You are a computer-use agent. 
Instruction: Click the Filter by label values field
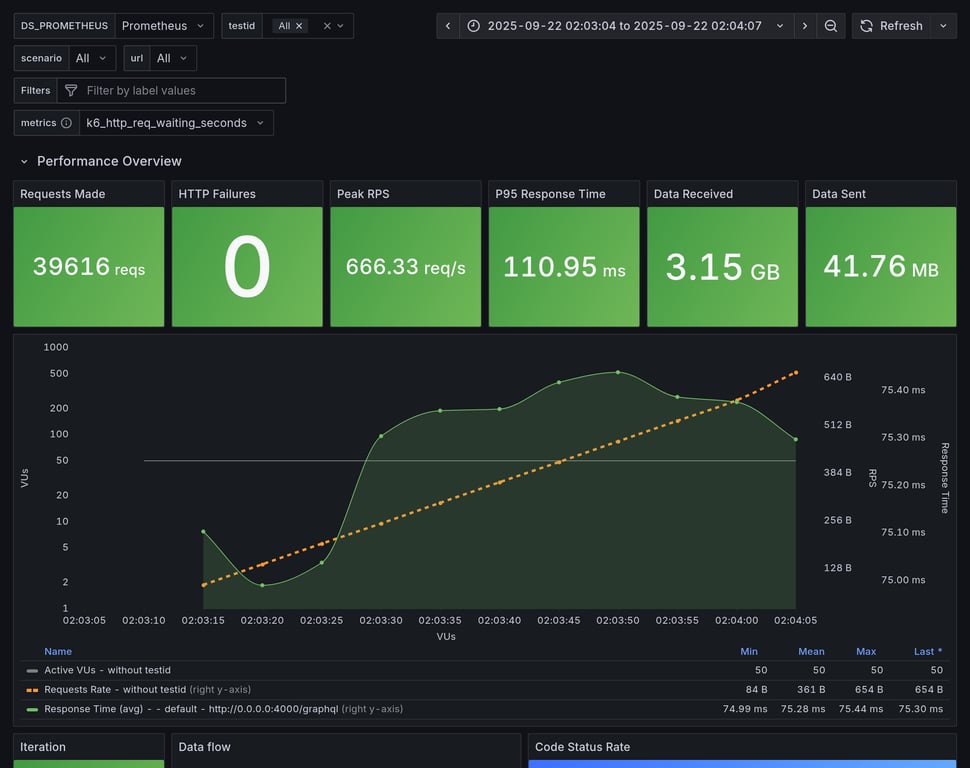click(x=180, y=91)
